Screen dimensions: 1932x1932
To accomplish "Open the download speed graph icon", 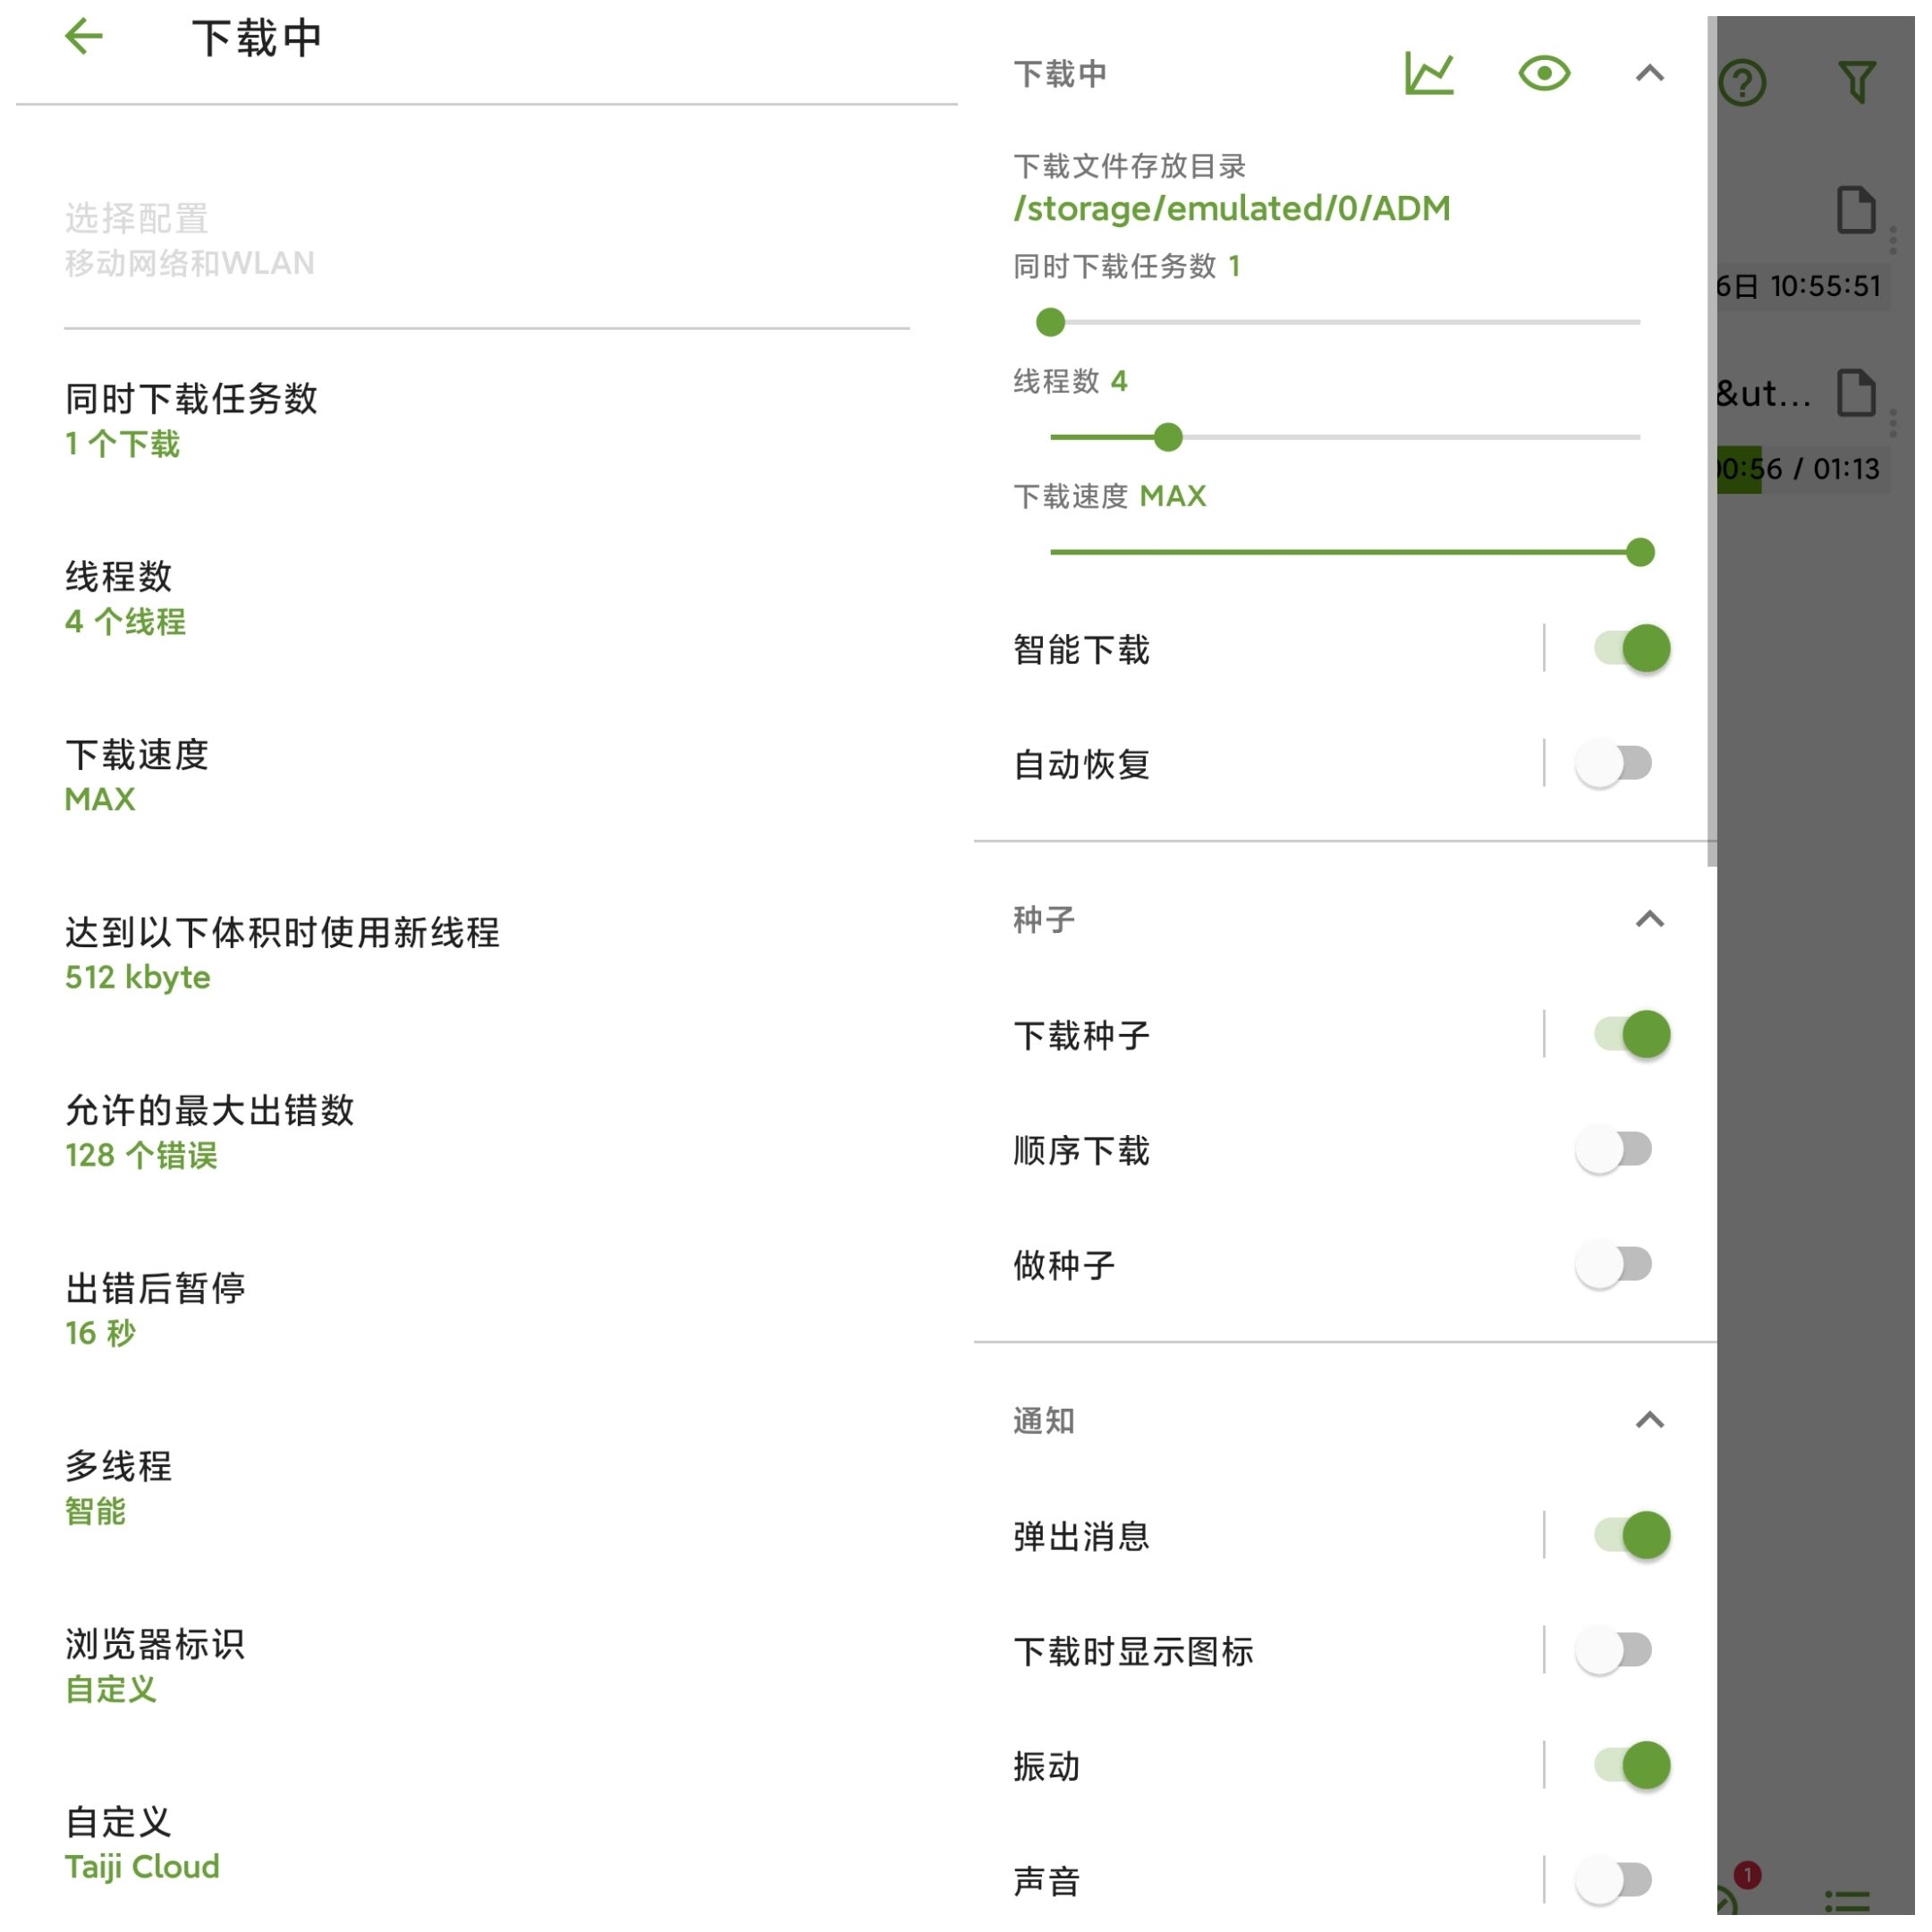I will coord(1442,74).
